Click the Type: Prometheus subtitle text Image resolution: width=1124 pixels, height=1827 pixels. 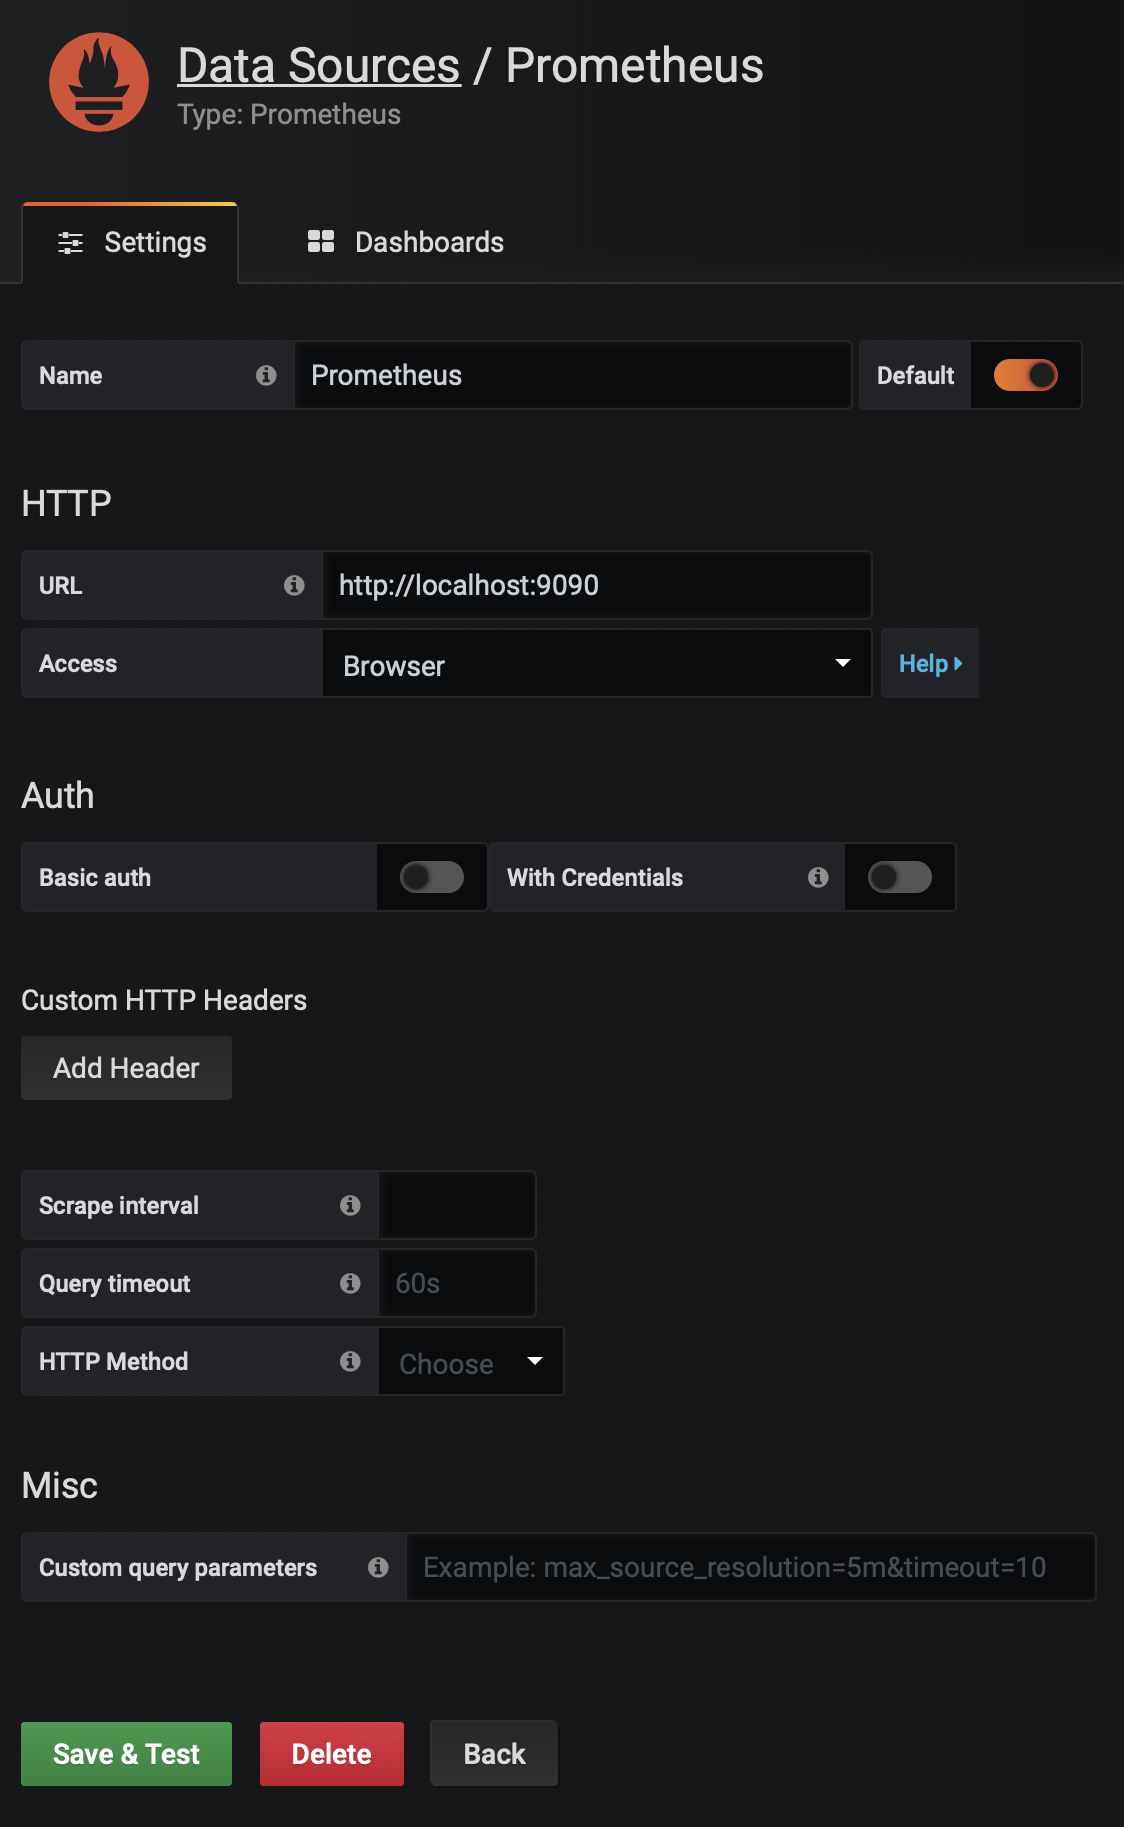click(289, 115)
